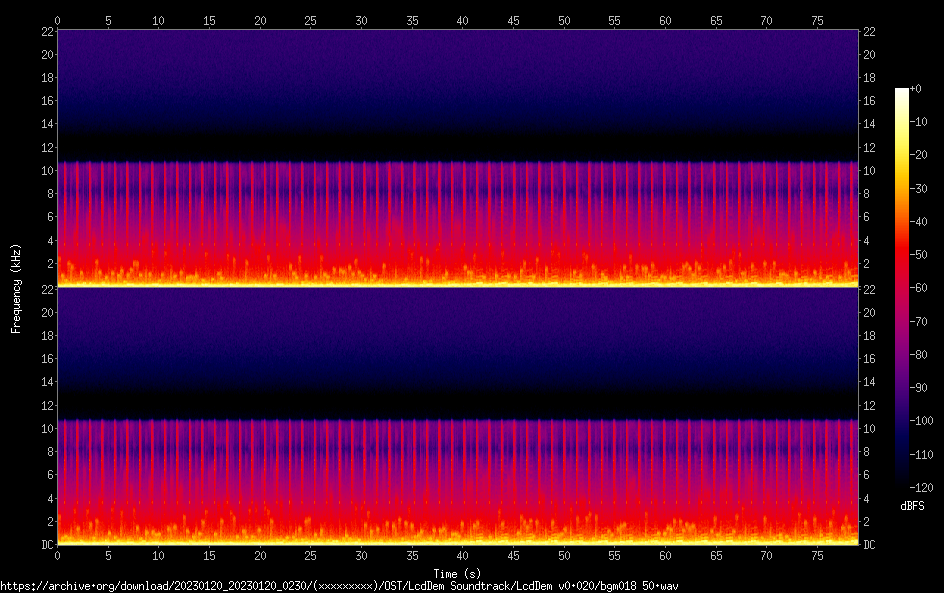Click the 20 second tick on the bottom time axis
The height and width of the screenshot is (593, 944).
click(260, 554)
